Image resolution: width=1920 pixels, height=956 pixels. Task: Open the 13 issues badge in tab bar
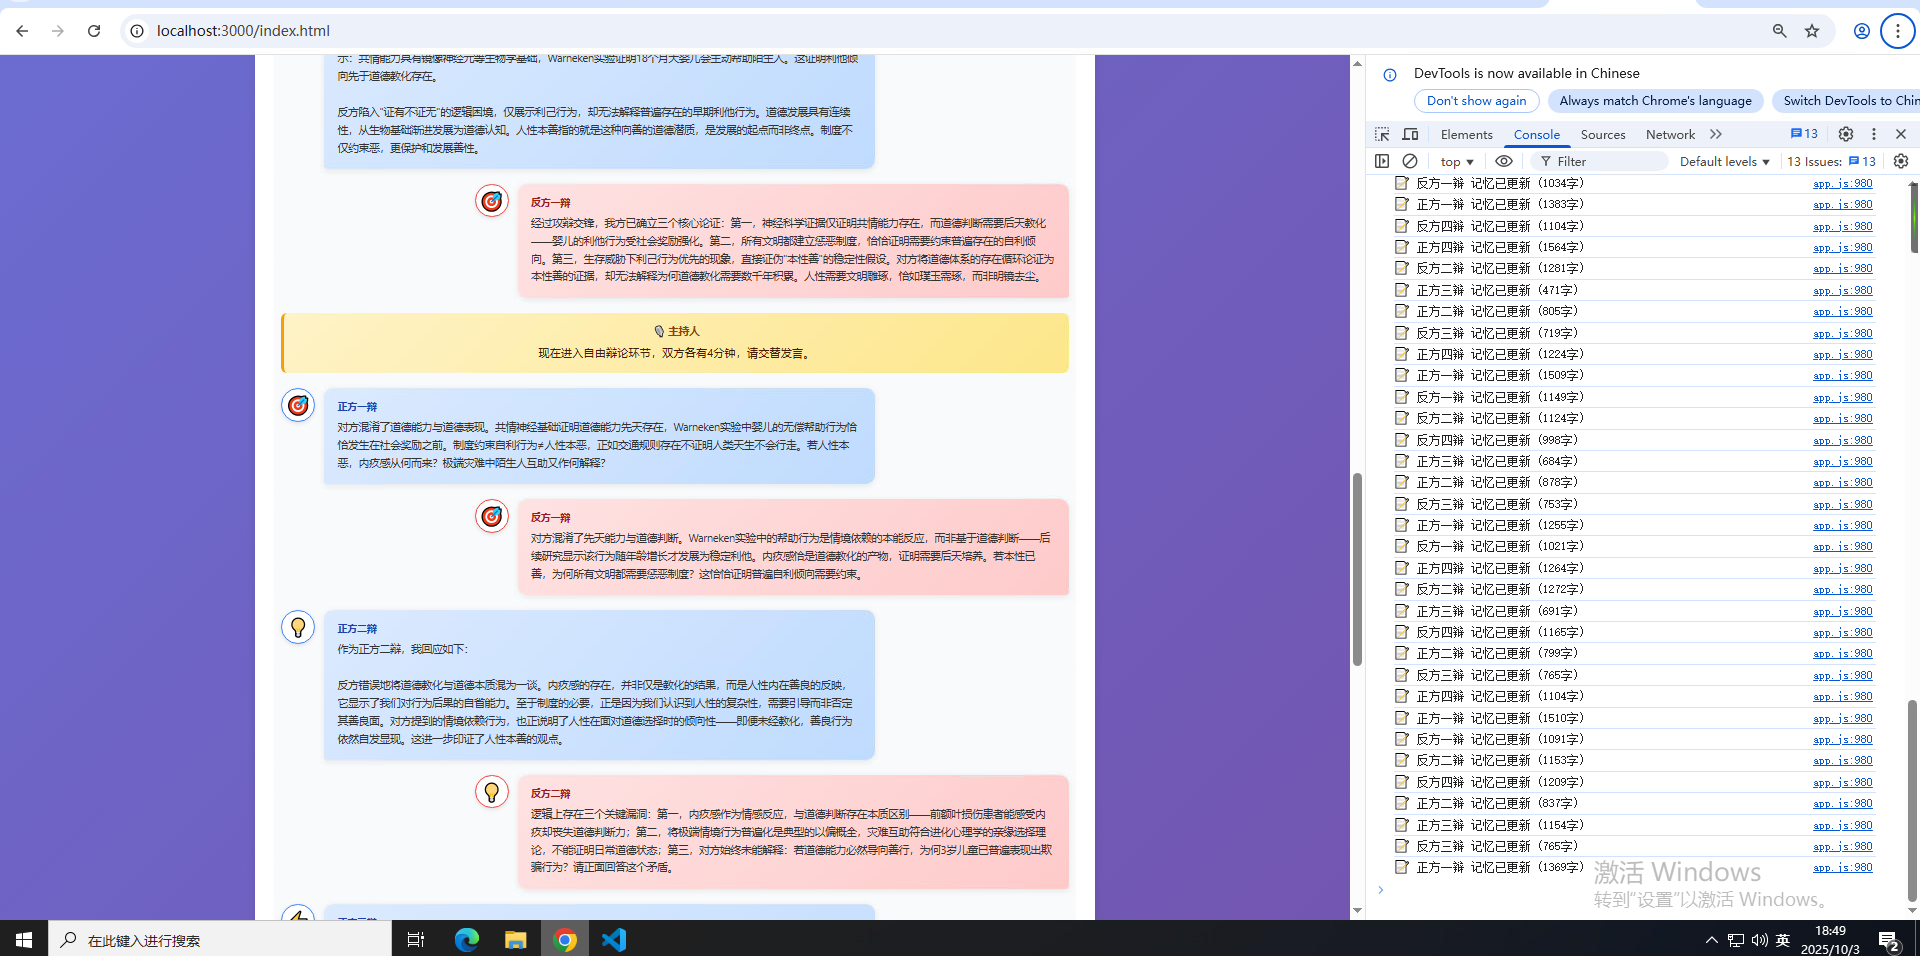click(1804, 134)
